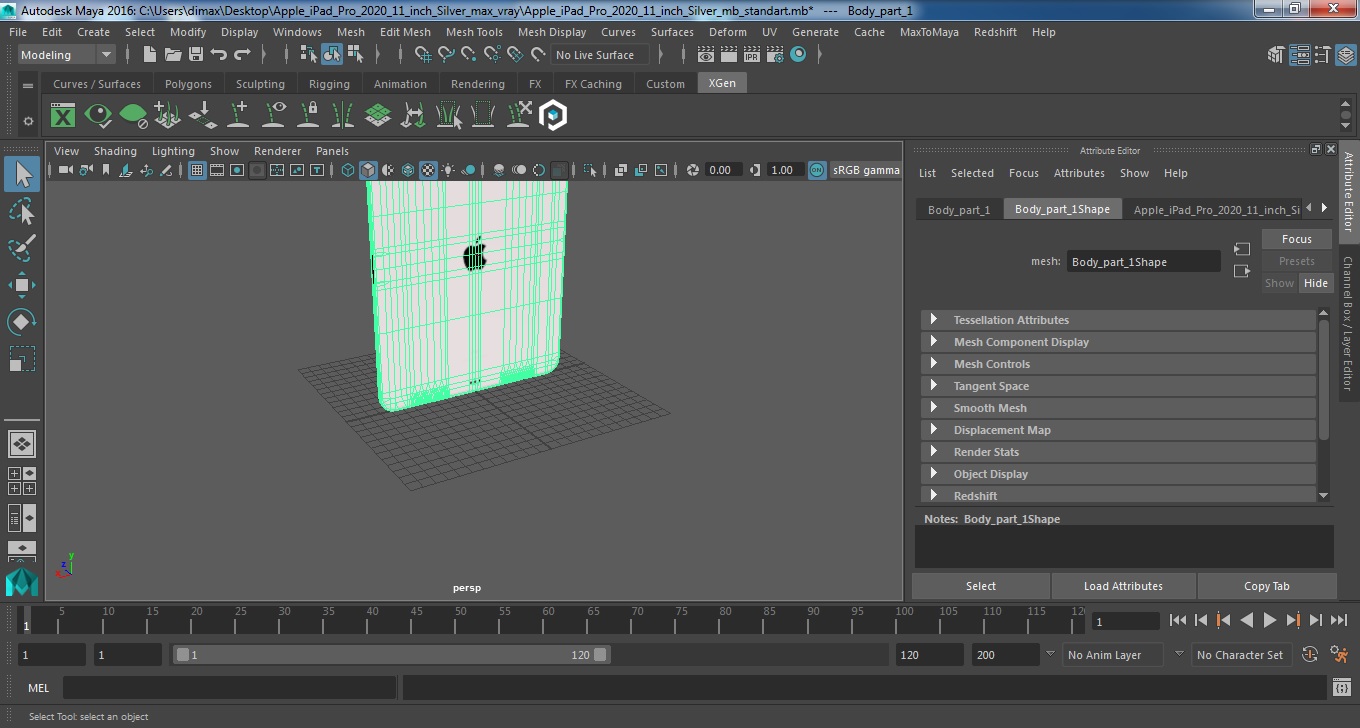Screen dimensions: 1360x728
Task: Redo the action via arrow icon
Action: (x=242, y=55)
